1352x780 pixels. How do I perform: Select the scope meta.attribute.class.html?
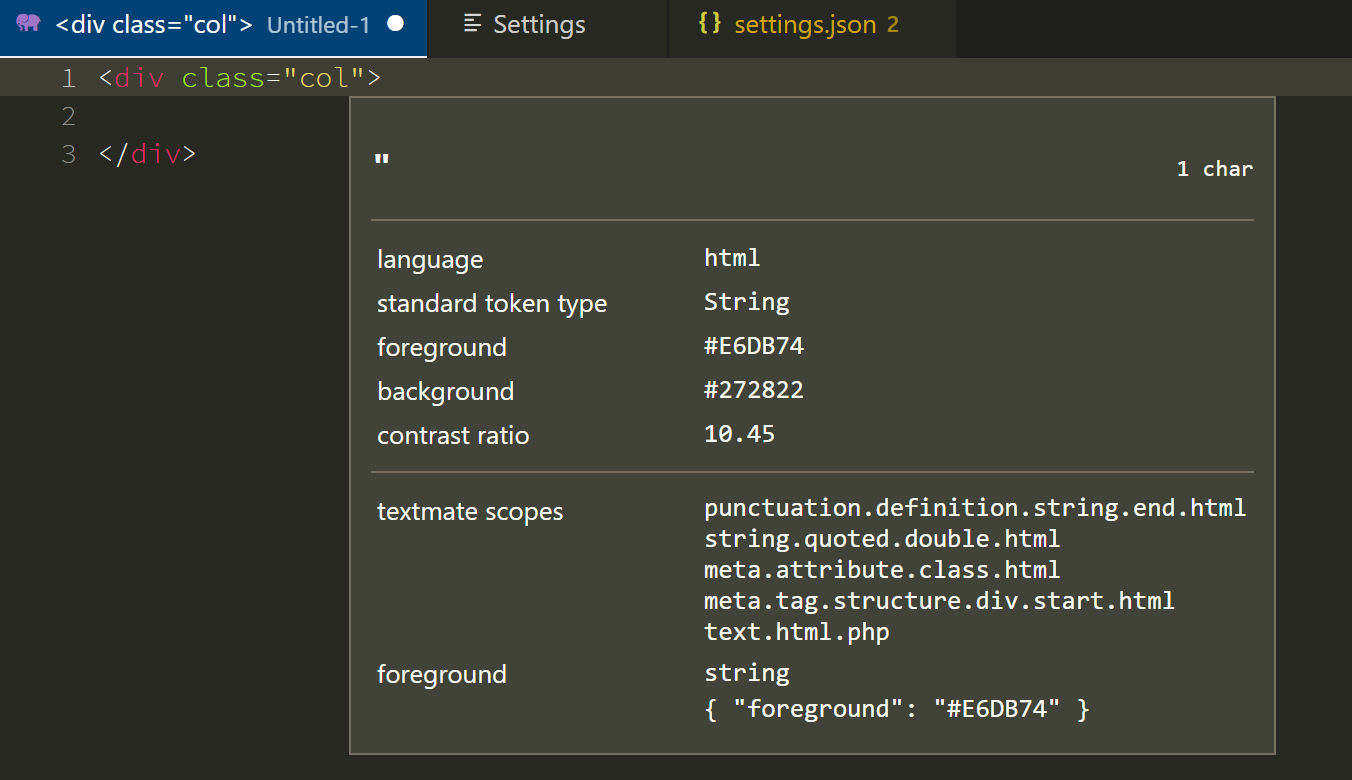pyautogui.click(x=882, y=569)
